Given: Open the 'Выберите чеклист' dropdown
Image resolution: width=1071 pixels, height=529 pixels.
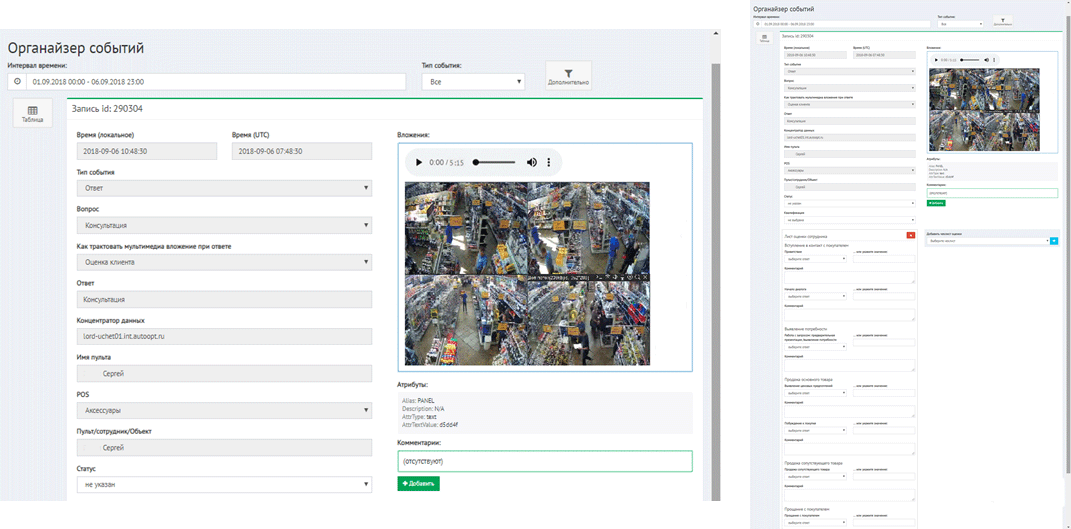Looking at the screenshot, I should [986, 241].
